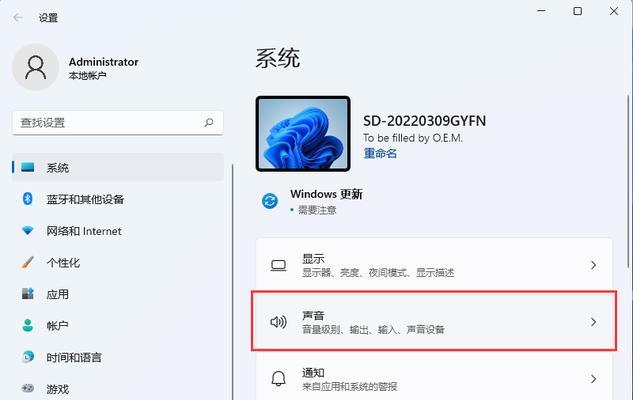Viewport: 633px width, 400px height.
Task: Click the 系统 monitor icon in sidebar
Action: pyautogui.click(x=27, y=167)
